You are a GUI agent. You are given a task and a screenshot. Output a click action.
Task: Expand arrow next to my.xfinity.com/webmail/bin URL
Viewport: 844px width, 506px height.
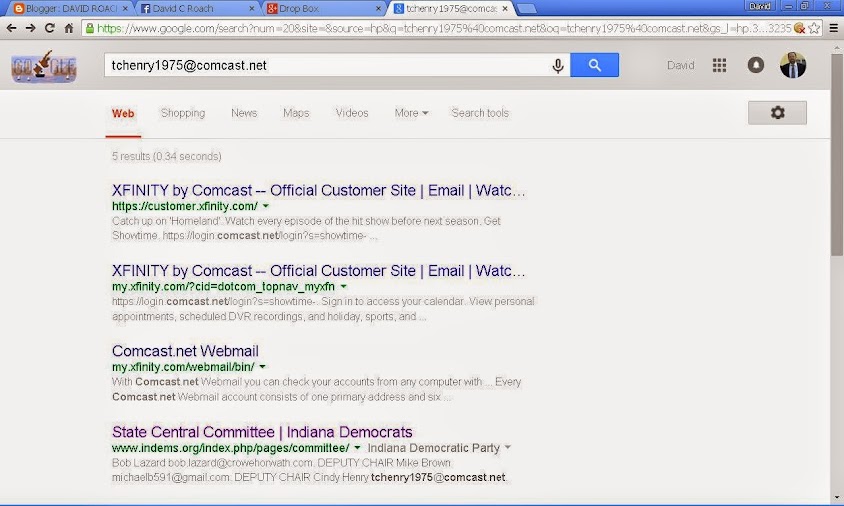point(263,367)
